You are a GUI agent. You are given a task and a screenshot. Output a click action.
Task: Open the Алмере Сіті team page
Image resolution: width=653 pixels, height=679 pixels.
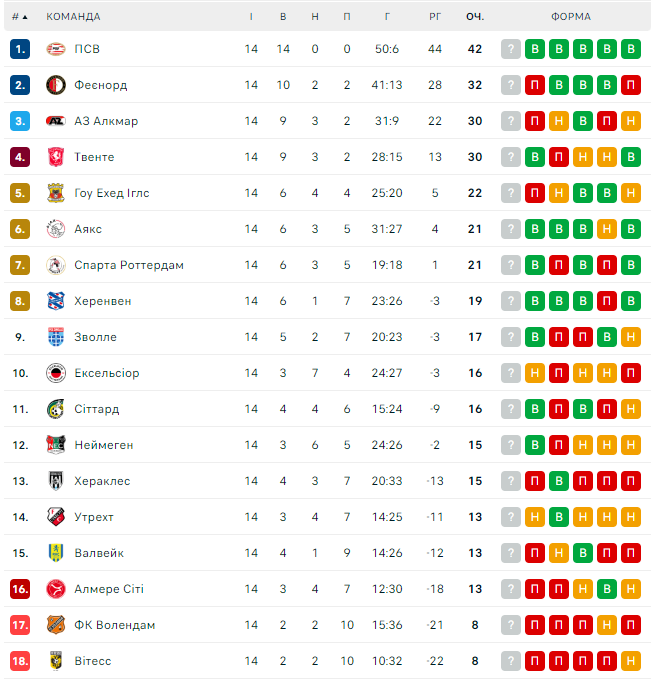109,589
